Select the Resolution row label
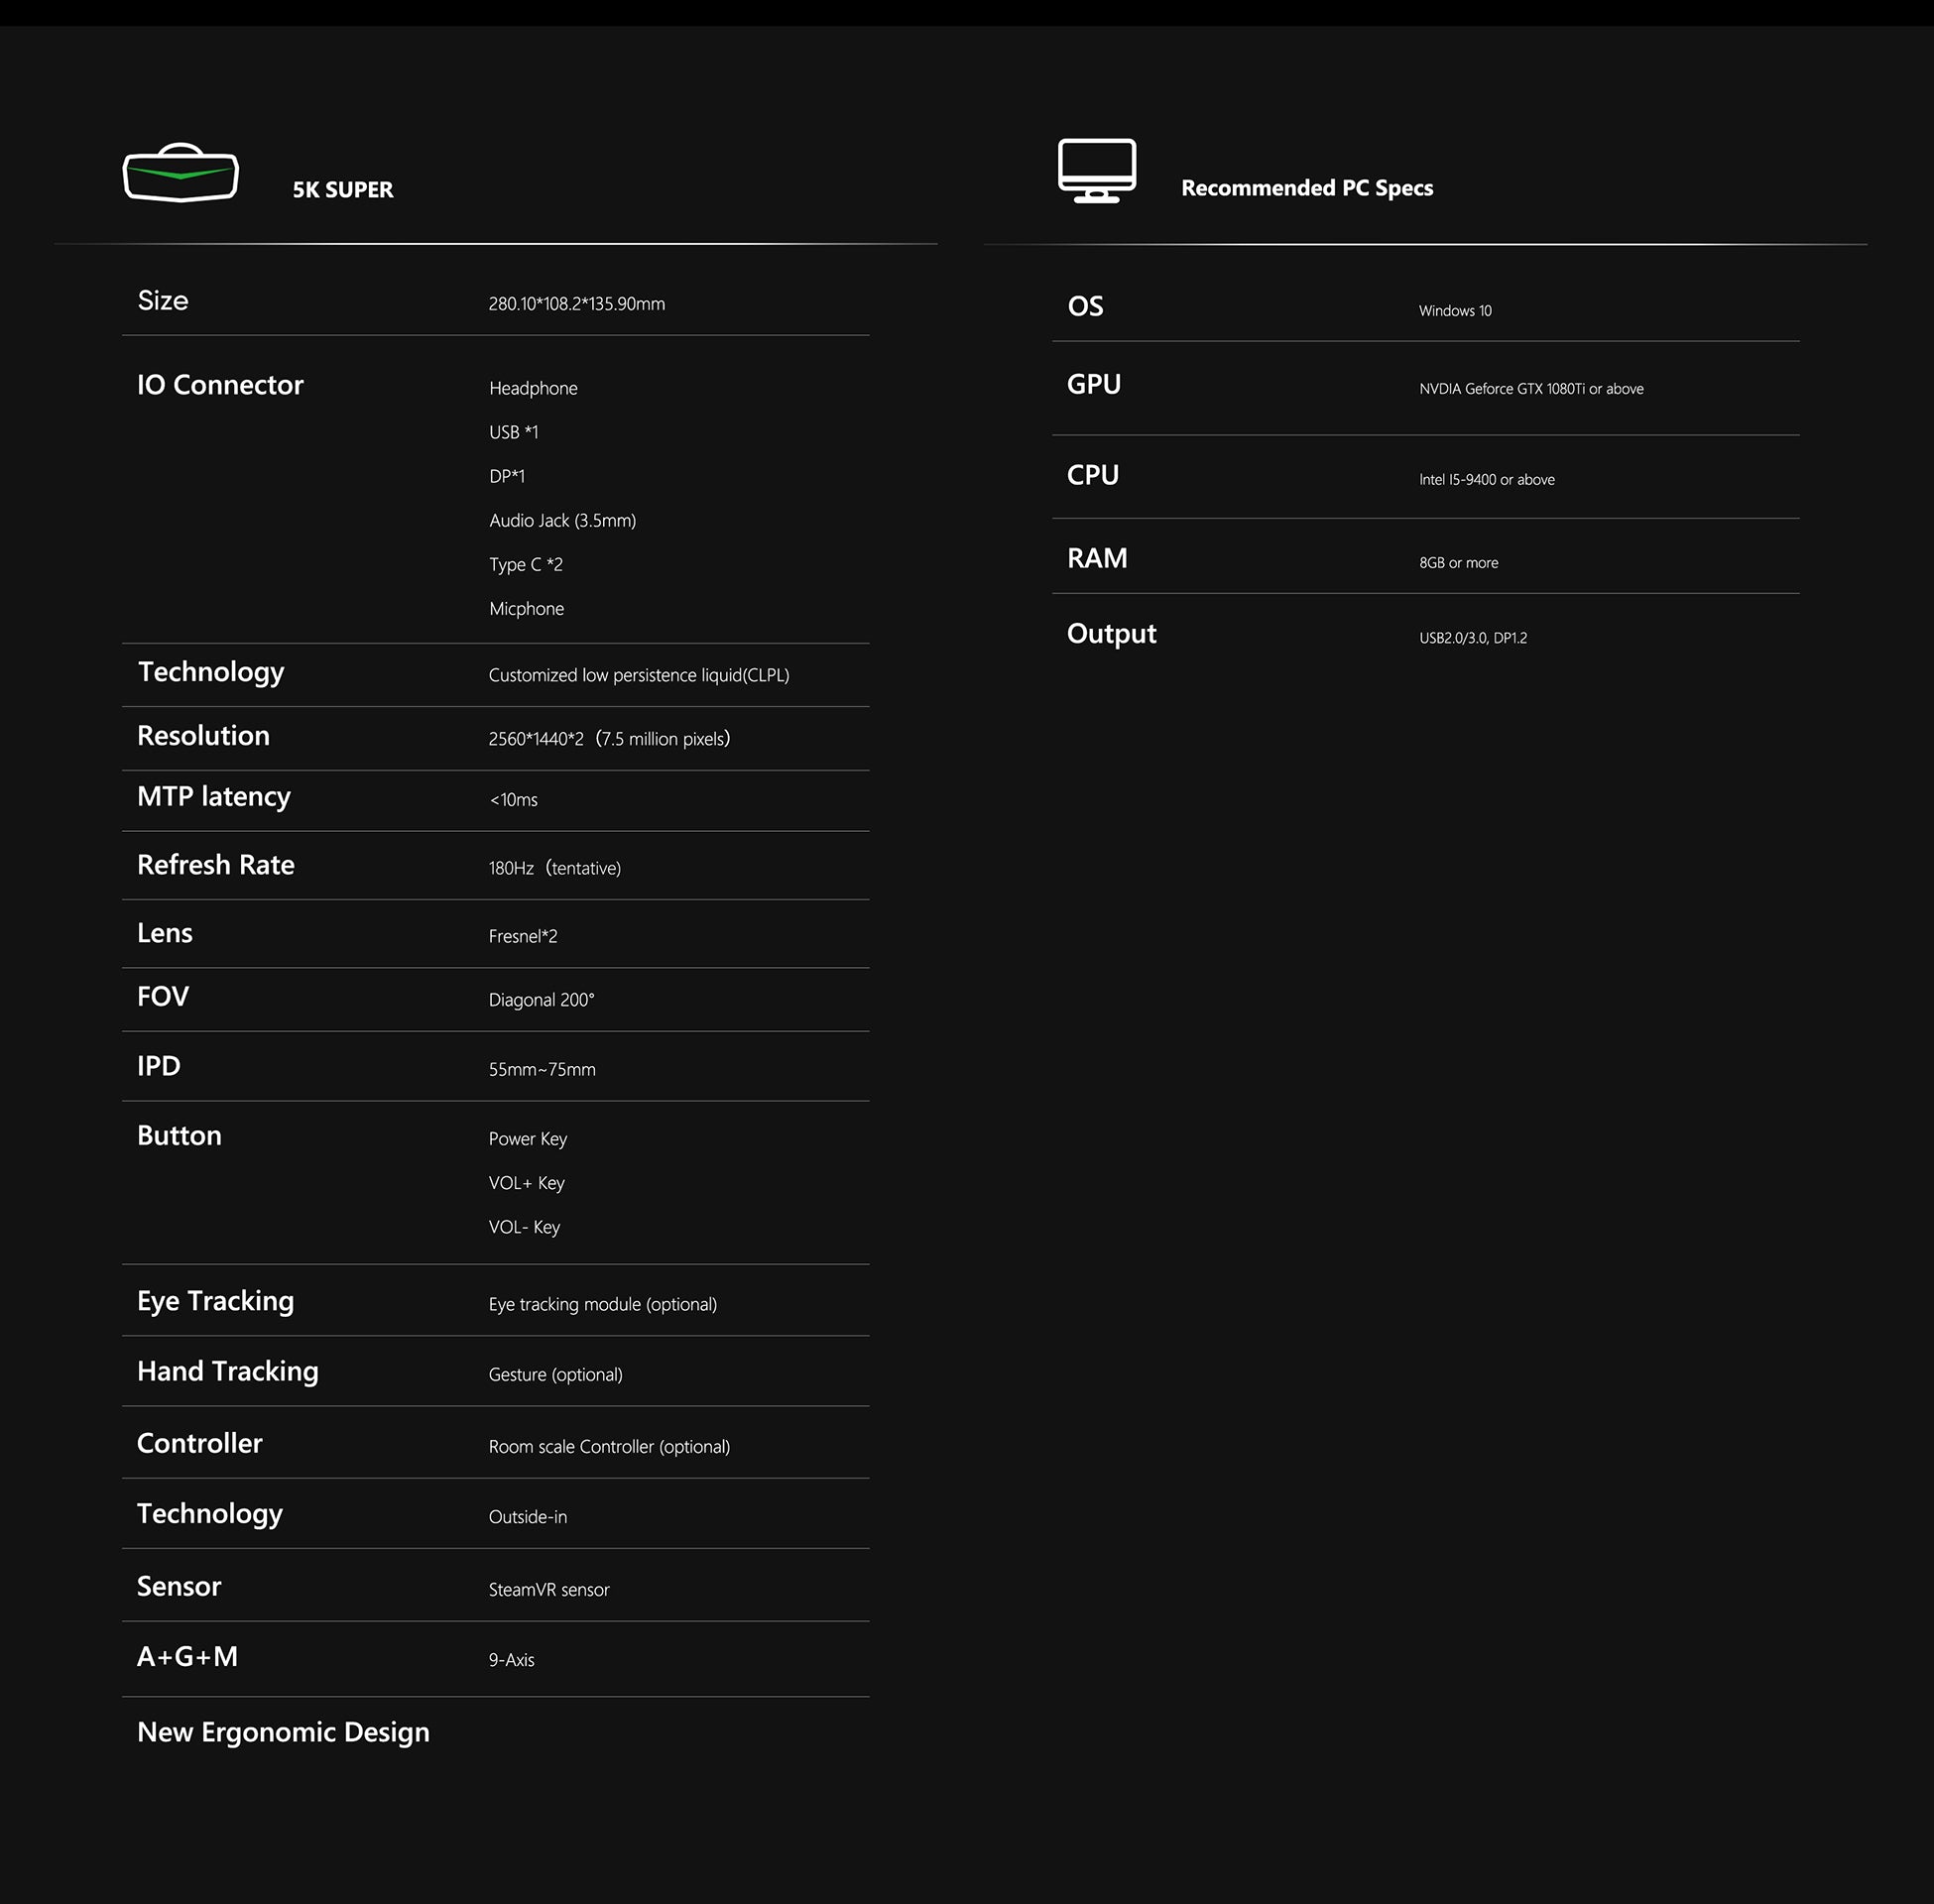 pyautogui.click(x=203, y=736)
